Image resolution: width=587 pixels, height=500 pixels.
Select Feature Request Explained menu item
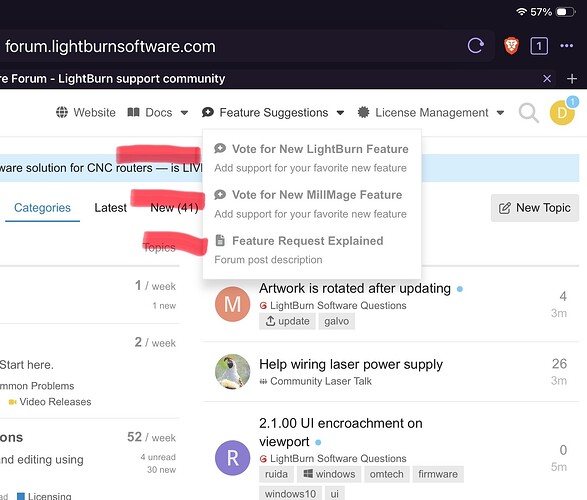(x=307, y=241)
